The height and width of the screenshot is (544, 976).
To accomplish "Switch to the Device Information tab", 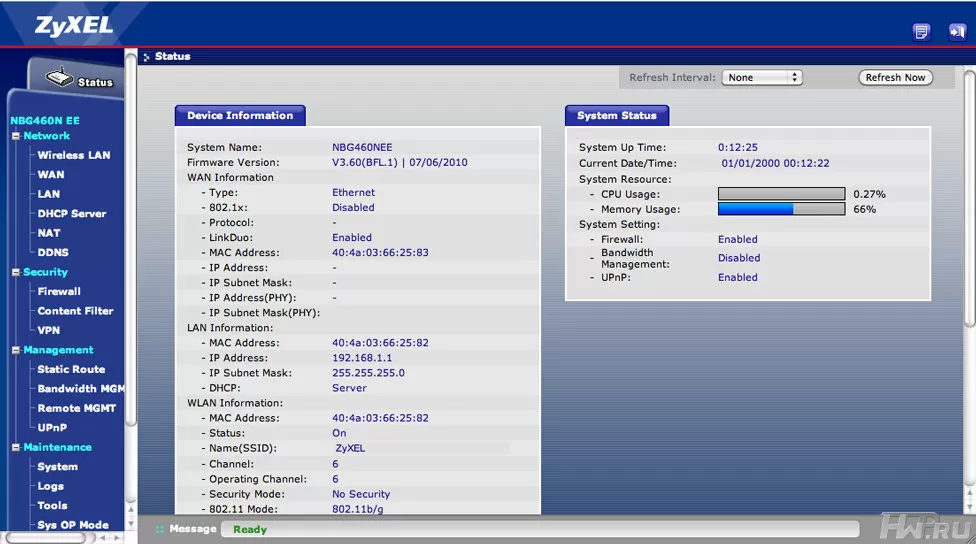I will click(240, 116).
